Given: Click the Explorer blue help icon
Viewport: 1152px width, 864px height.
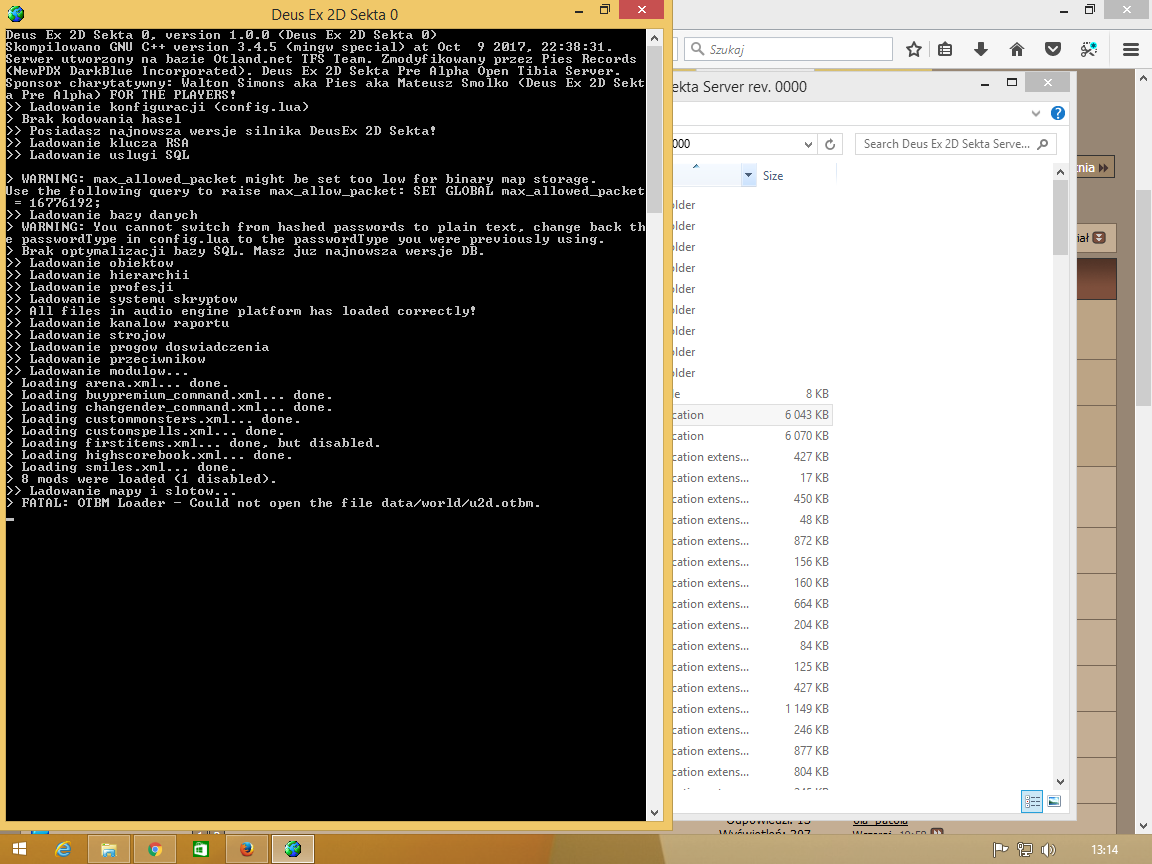Looking at the screenshot, I should (x=1058, y=113).
